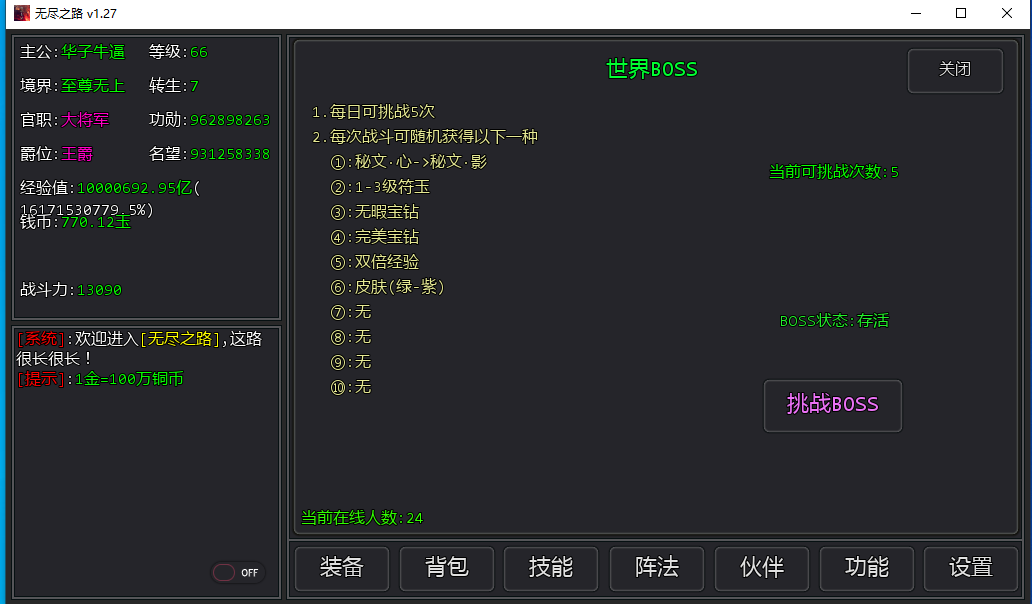
Task: Toggle the OFF switch in the message log
Action: pos(237,573)
